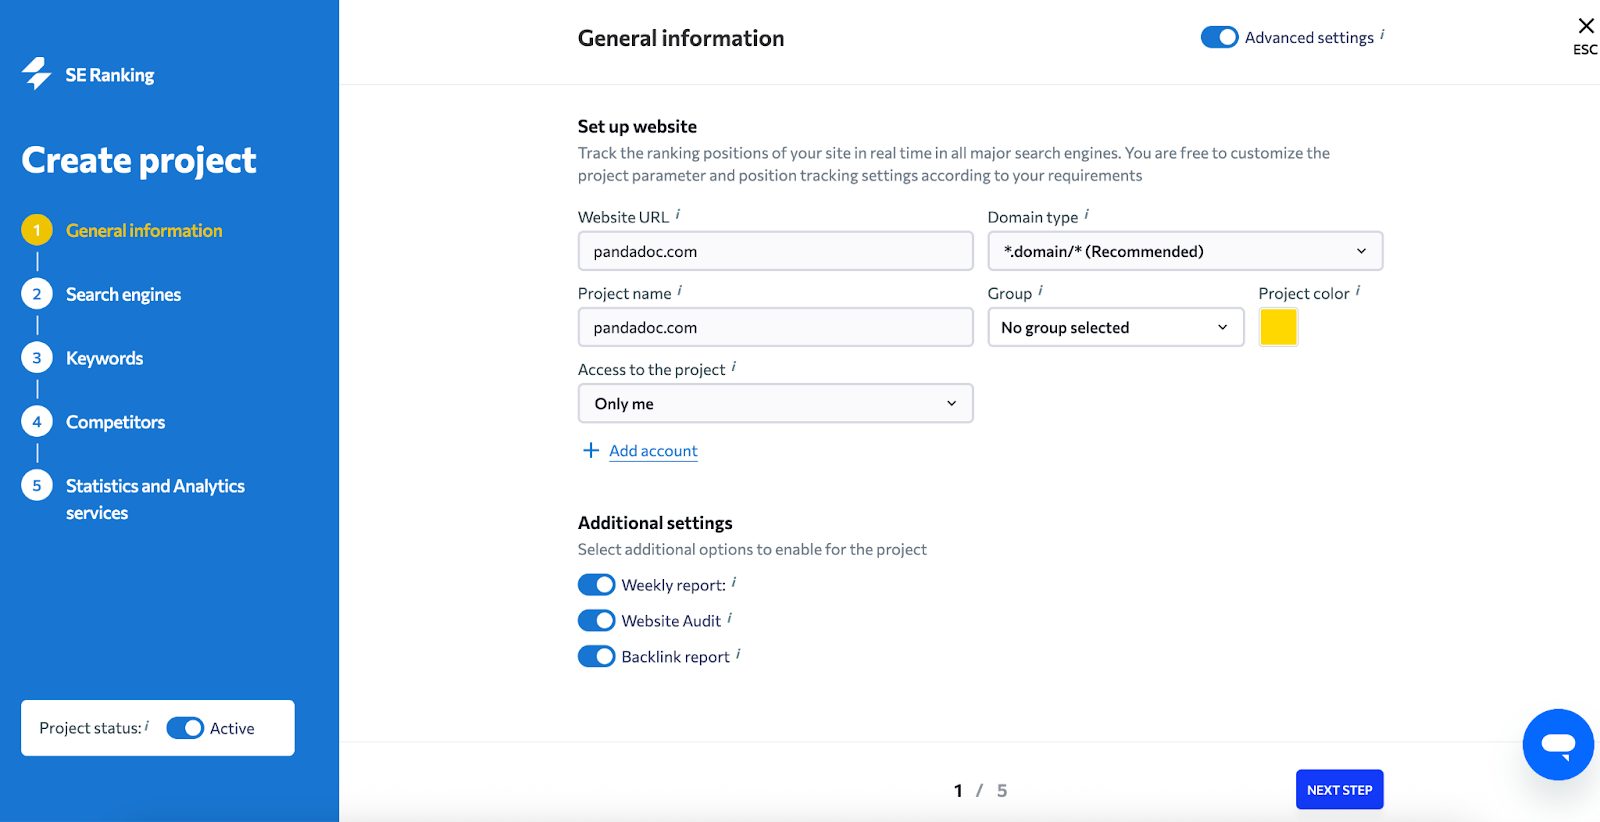
Task: Click the info icon beside Project status
Action: click(x=147, y=726)
